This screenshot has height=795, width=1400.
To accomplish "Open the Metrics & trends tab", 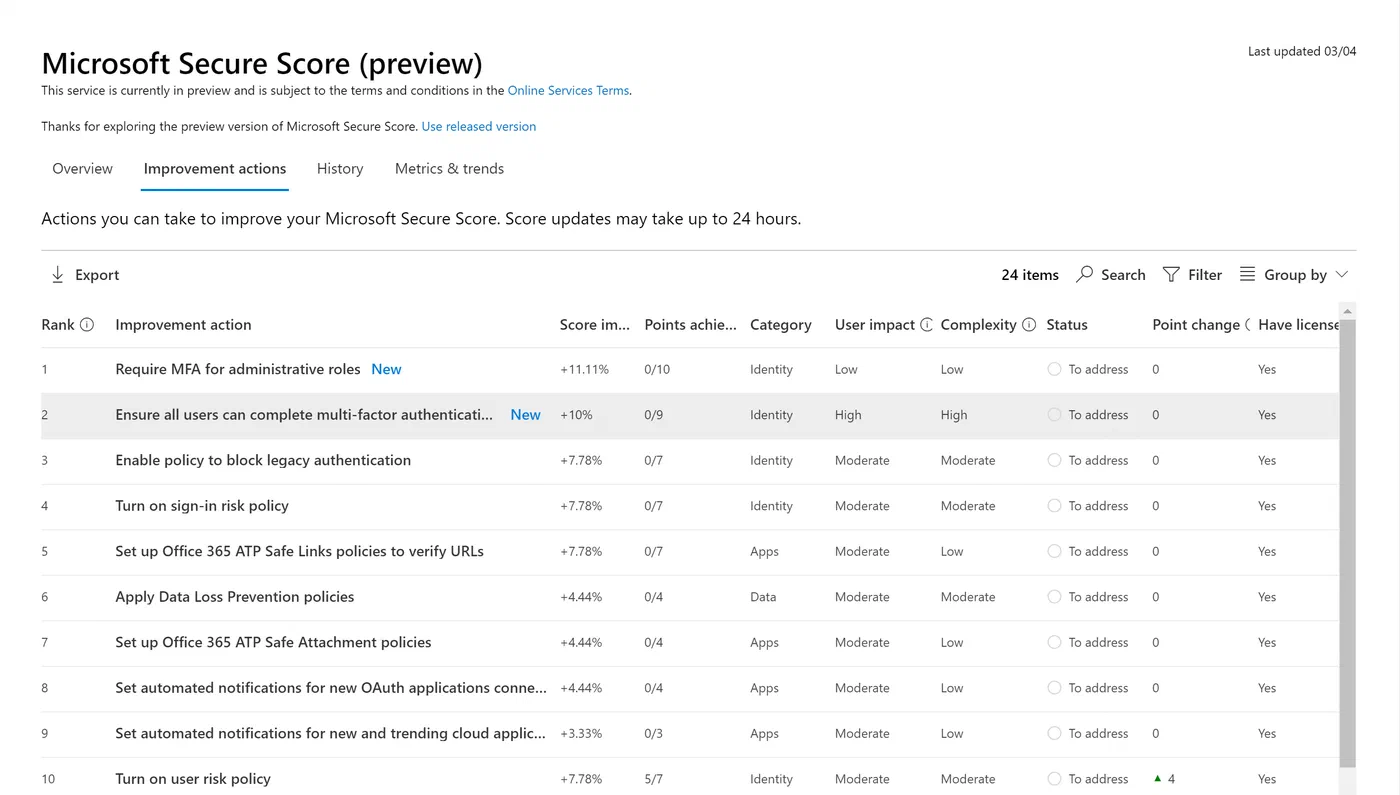I will [449, 168].
